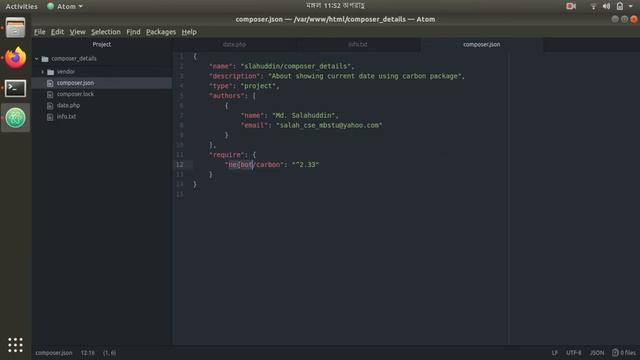Open the network status icon

tap(593, 6)
